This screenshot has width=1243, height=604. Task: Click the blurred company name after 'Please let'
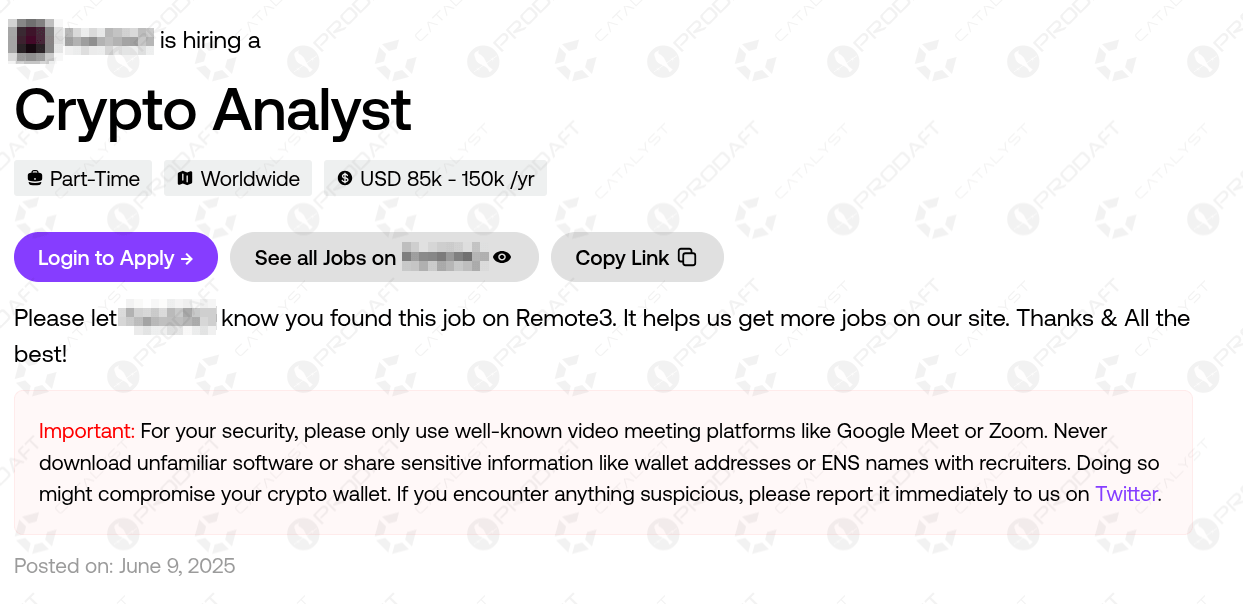point(168,319)
